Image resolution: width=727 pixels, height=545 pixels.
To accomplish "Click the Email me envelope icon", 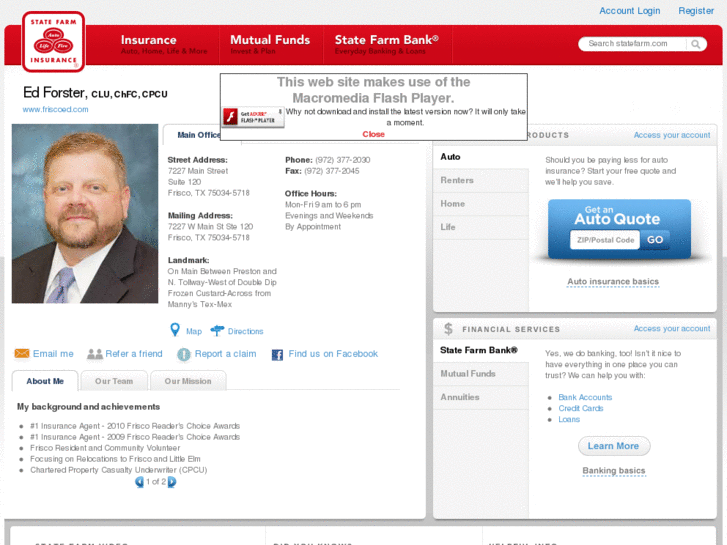I will click(x=22, y=353).
